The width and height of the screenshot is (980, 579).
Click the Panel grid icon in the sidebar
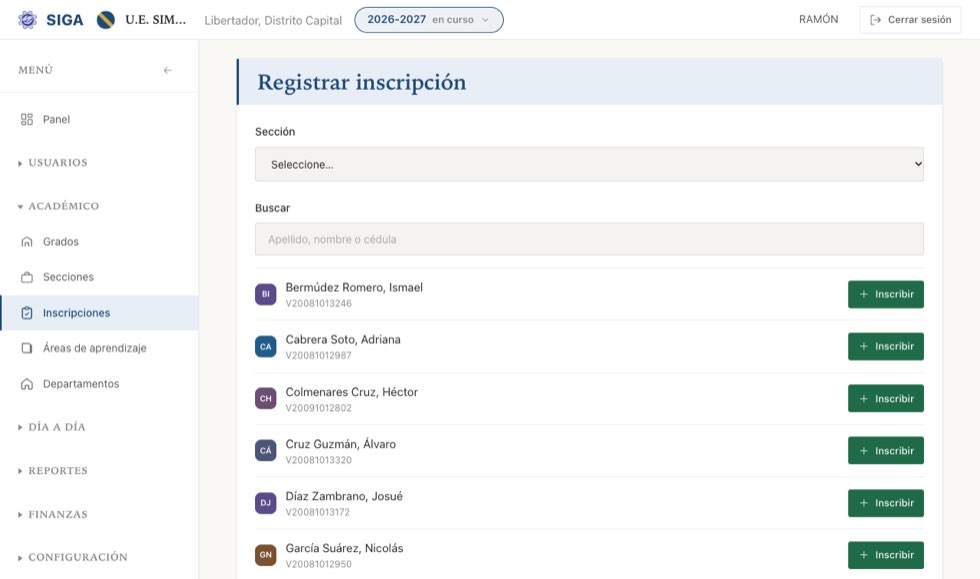pyautogui.click(x=27, y=119)
